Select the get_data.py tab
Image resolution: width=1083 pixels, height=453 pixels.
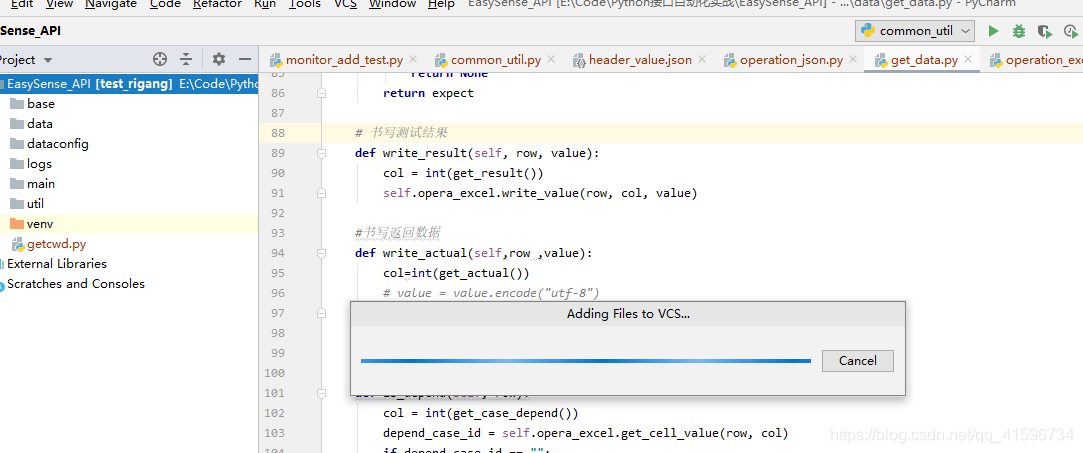click(924, 59)
